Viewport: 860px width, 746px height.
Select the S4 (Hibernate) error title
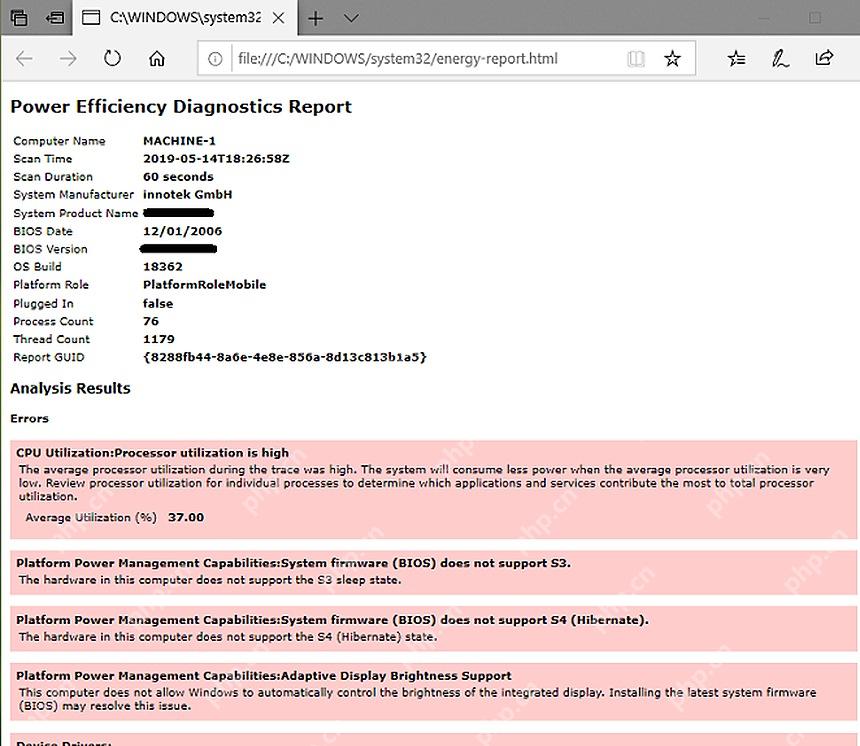click(x=332, y=620)
